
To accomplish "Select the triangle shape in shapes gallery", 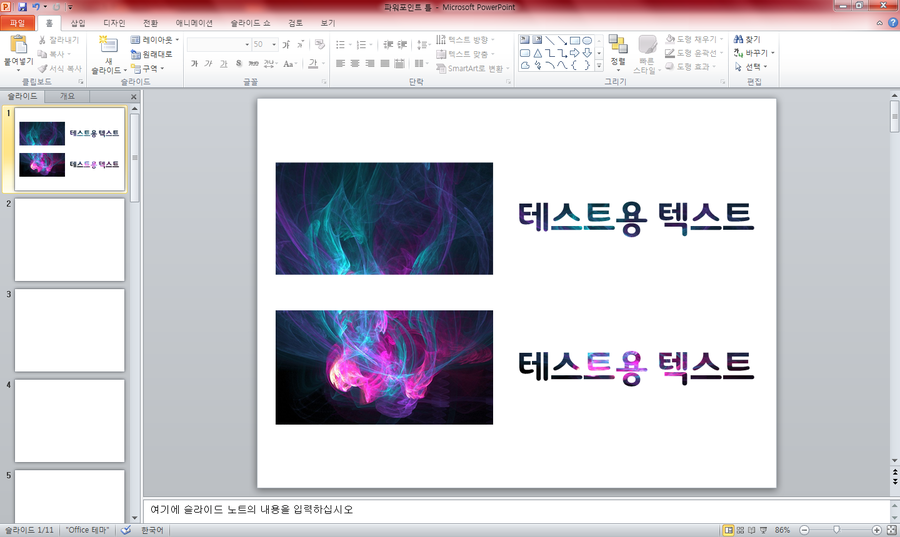I will pyautogui.click(x=537, y=53).
